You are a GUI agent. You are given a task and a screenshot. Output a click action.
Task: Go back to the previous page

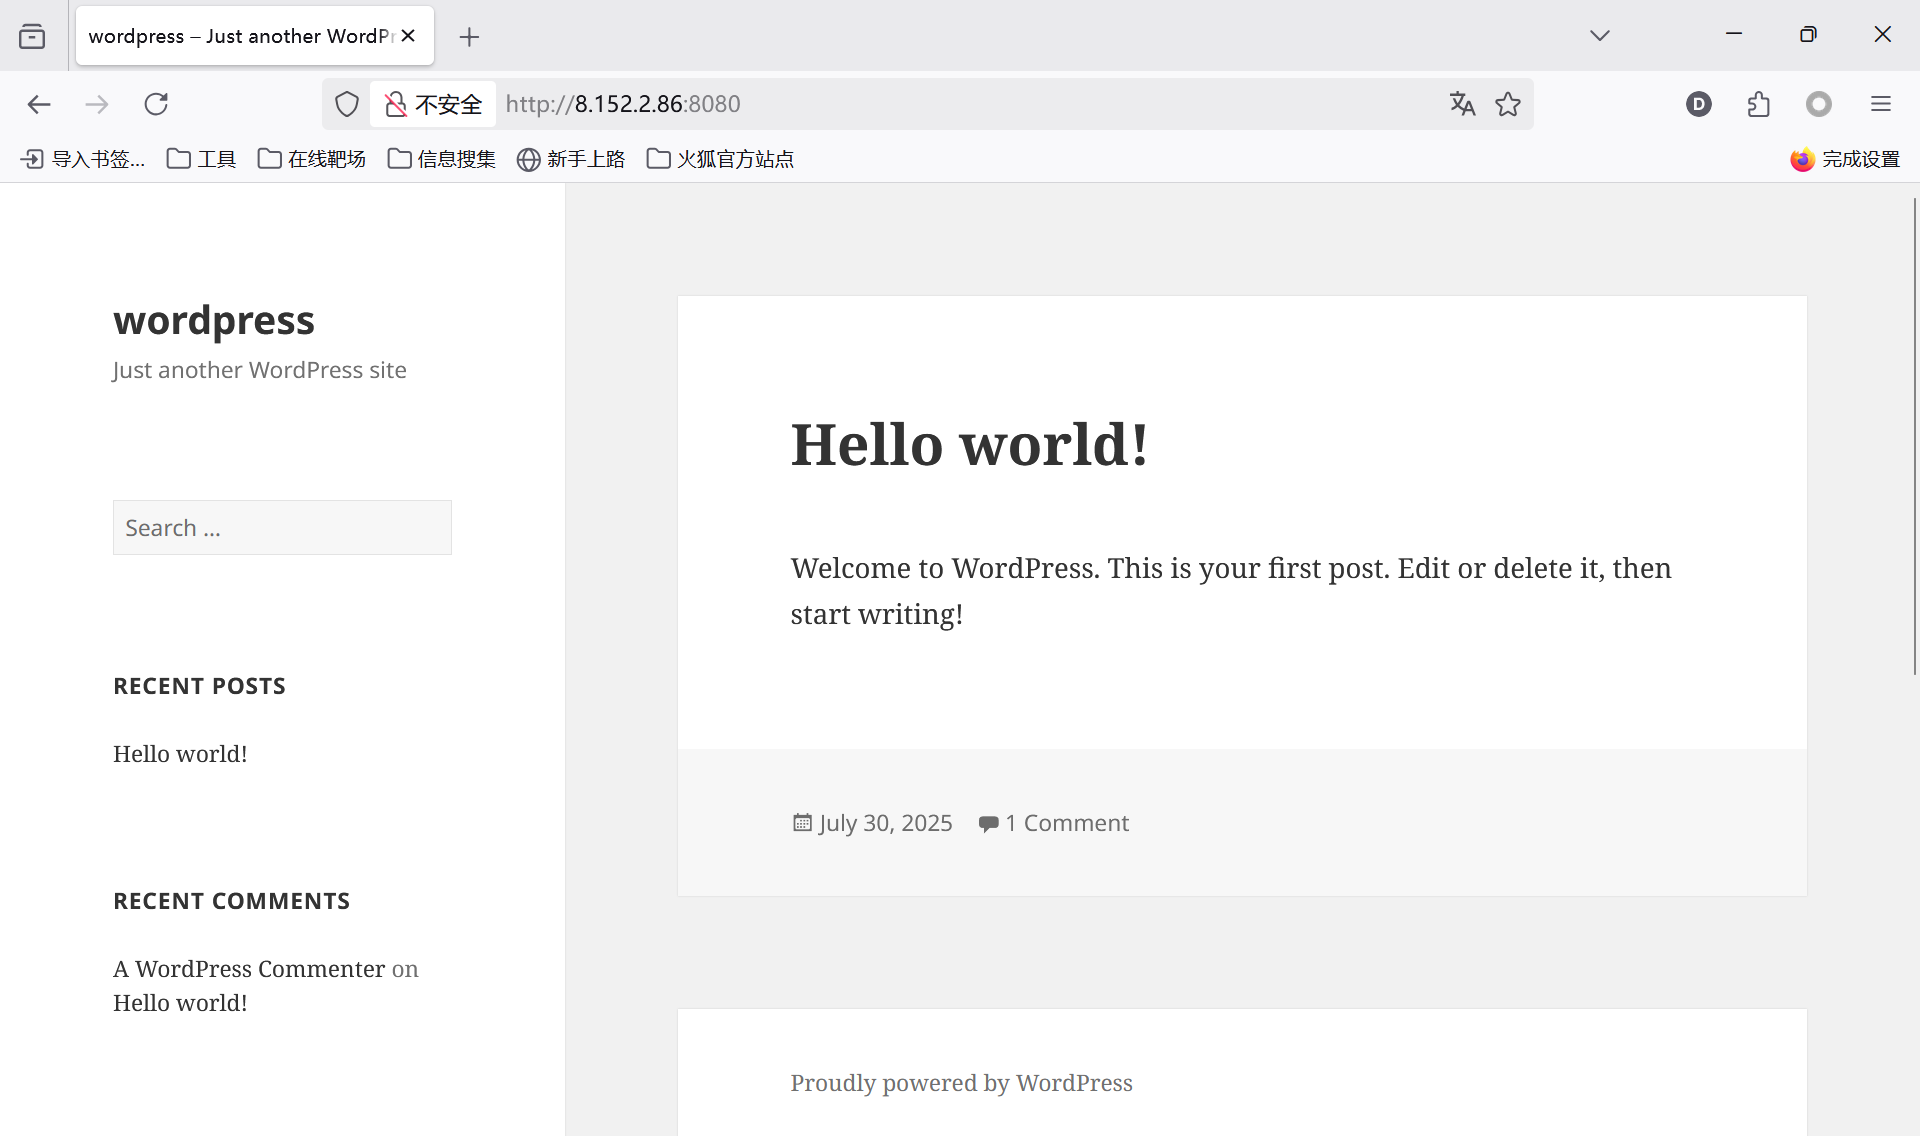(39, 104)
